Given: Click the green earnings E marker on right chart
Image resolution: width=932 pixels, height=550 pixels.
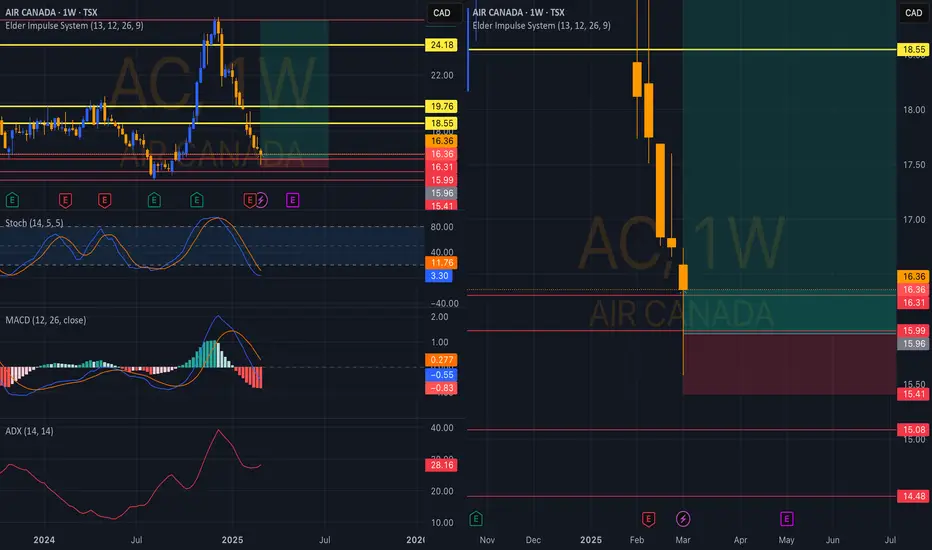Looking at the screenshot, I should [476, 519].
